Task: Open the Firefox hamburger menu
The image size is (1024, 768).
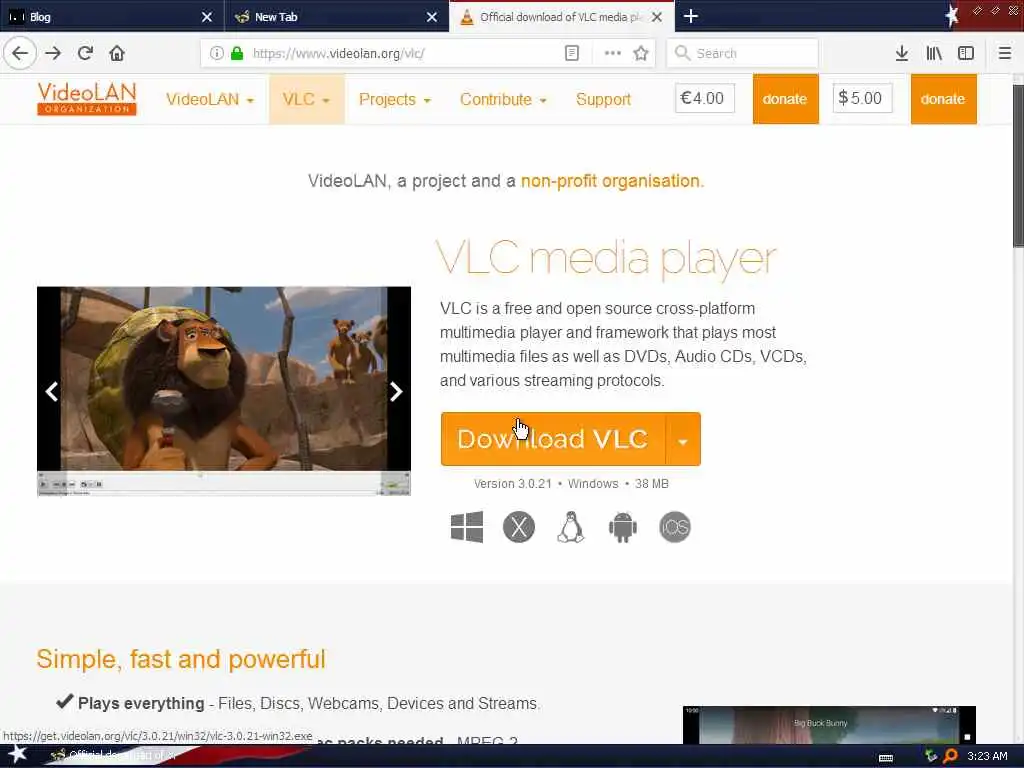Action: pos(1005,53)
